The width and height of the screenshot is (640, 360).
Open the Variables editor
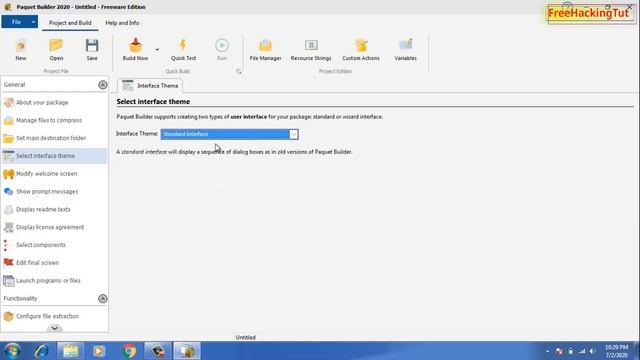point(405,49)
